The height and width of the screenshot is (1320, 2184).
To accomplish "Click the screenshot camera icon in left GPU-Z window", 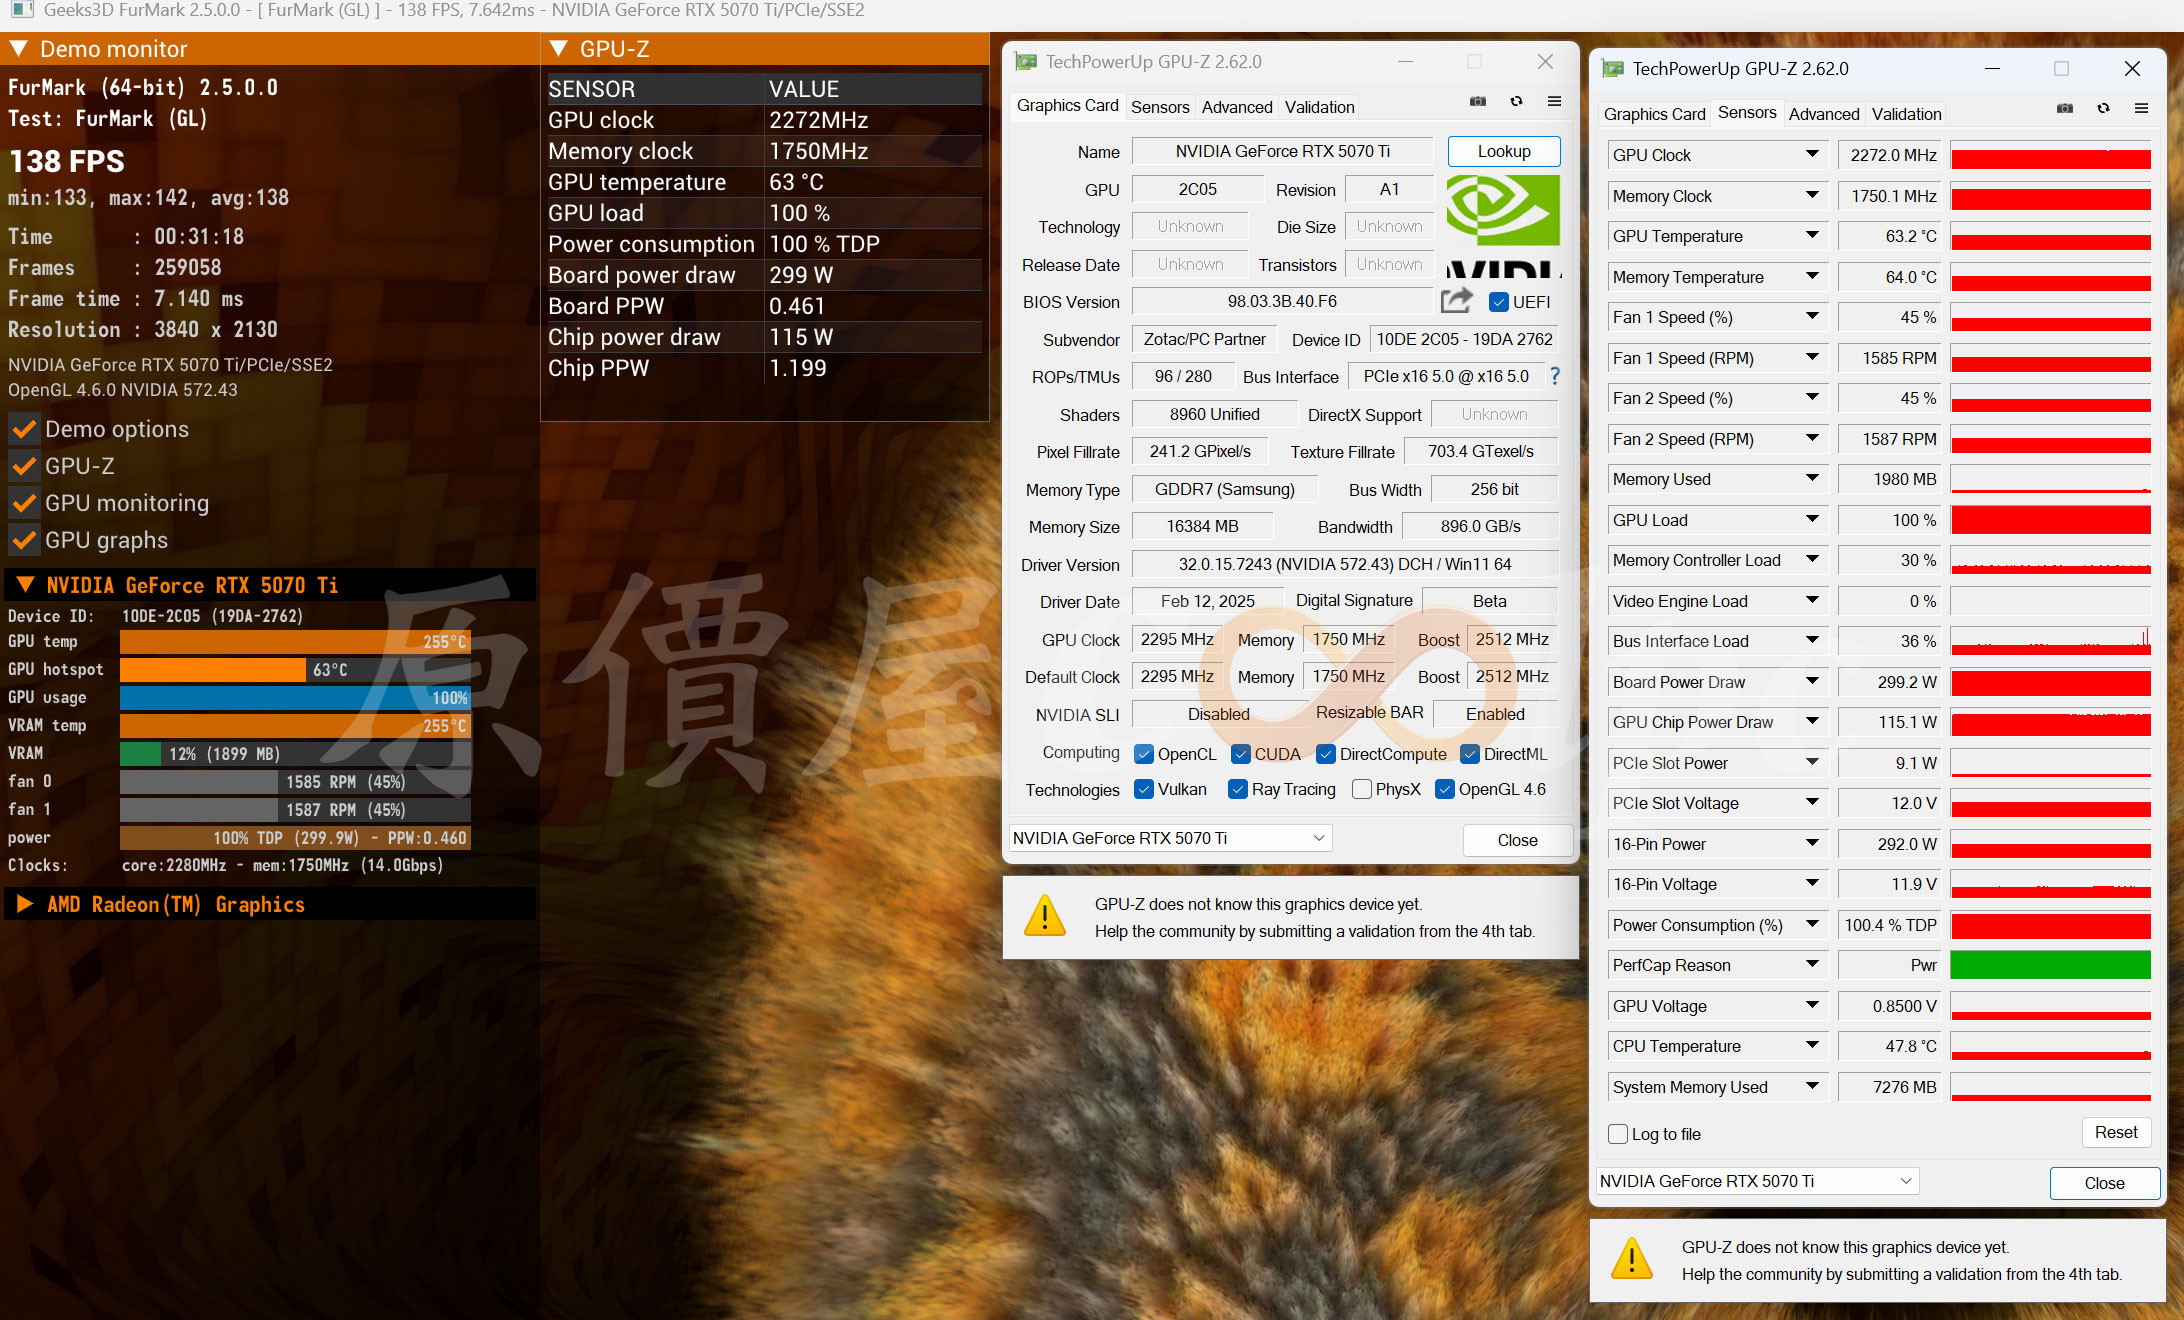I will (x=1478, y=101).
